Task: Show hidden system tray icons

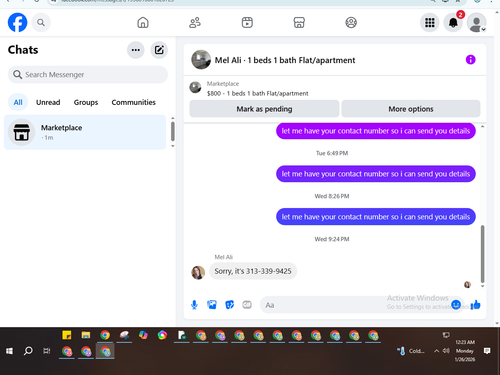Action: 436,351
